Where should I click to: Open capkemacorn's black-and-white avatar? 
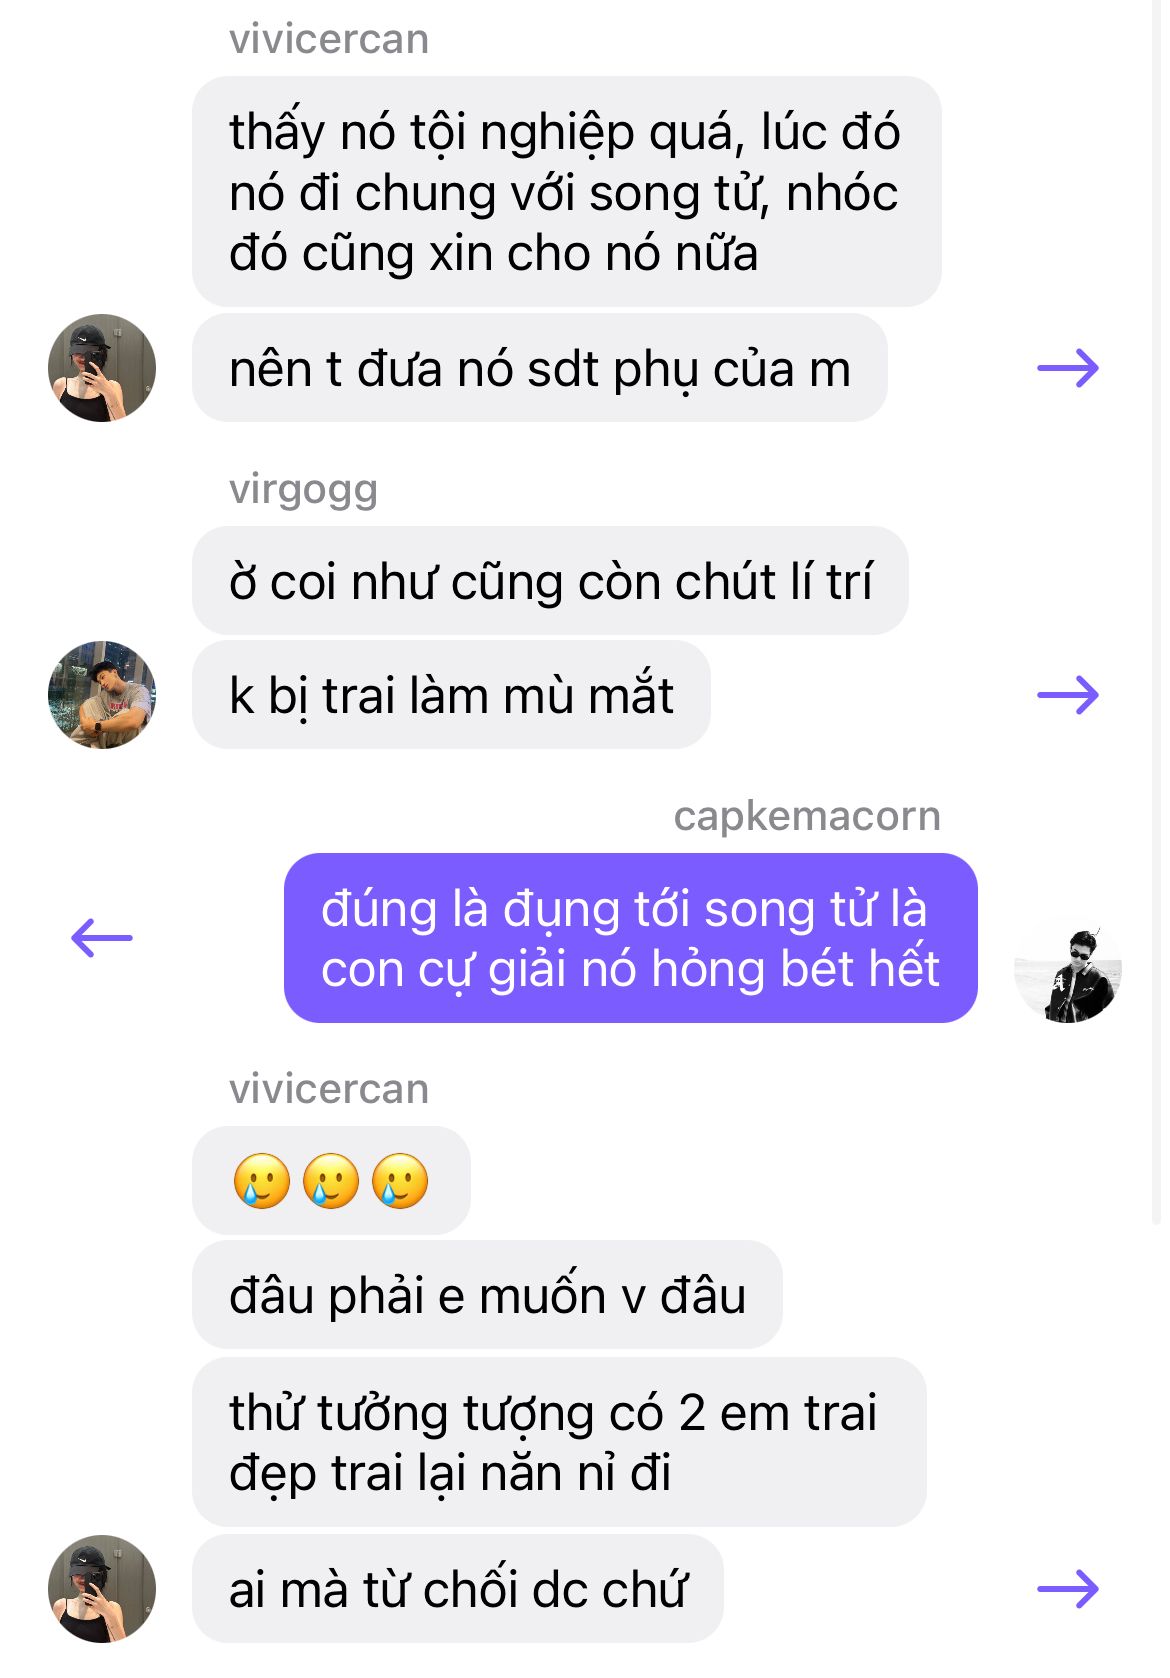(x=1068, y=969)
